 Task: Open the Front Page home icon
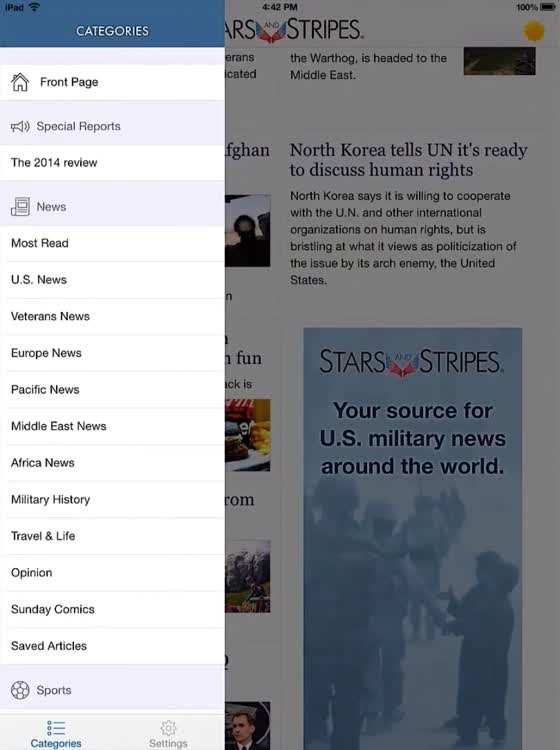click(20, 82)
